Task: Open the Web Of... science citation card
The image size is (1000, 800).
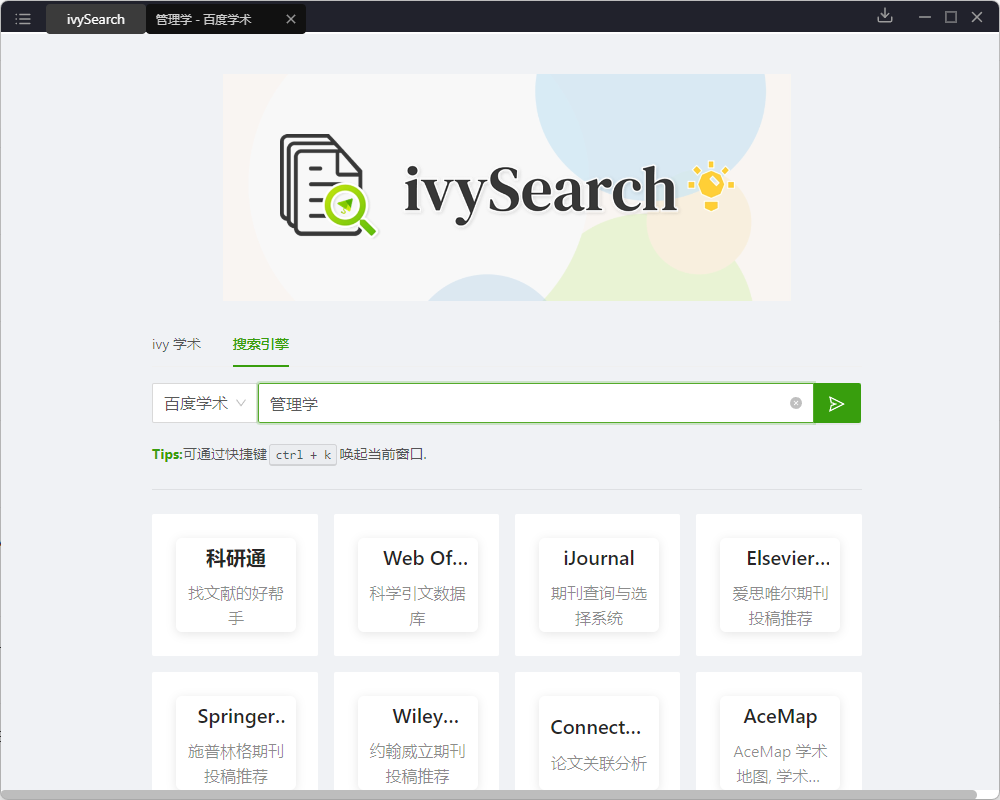Action: point(416,585)
